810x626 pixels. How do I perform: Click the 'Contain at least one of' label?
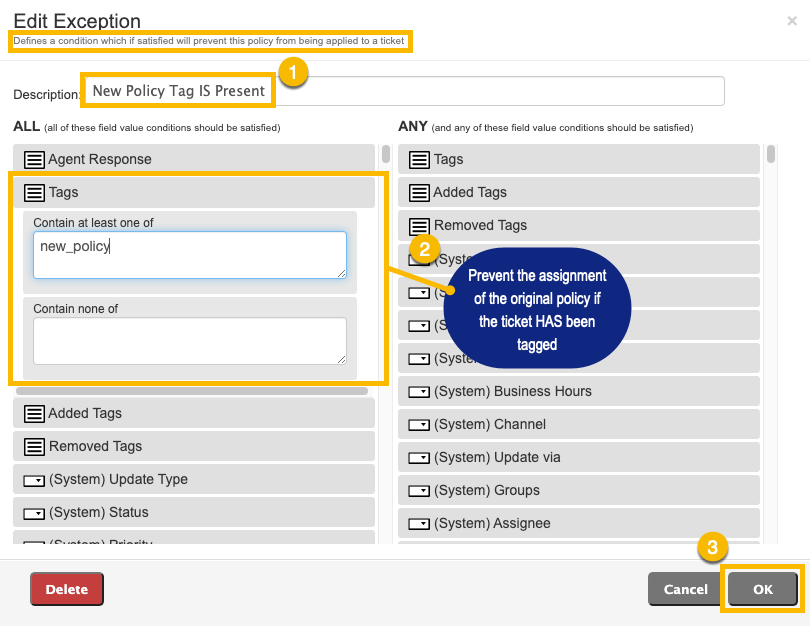94,223
